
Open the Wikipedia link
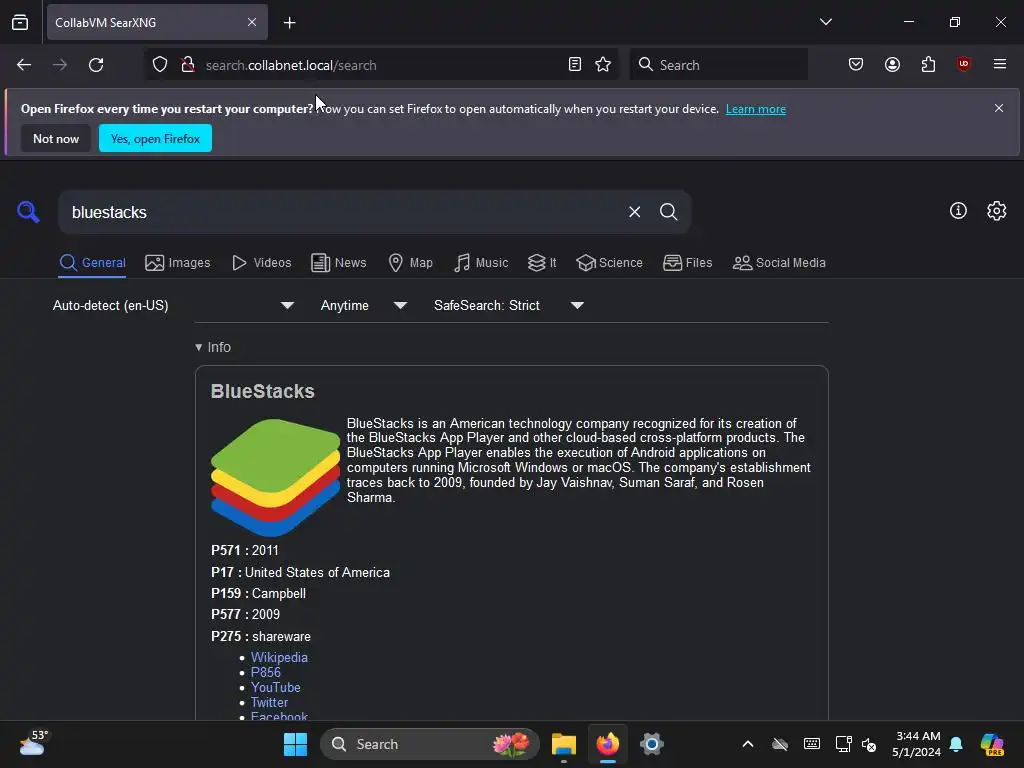(x=279, y=658)
